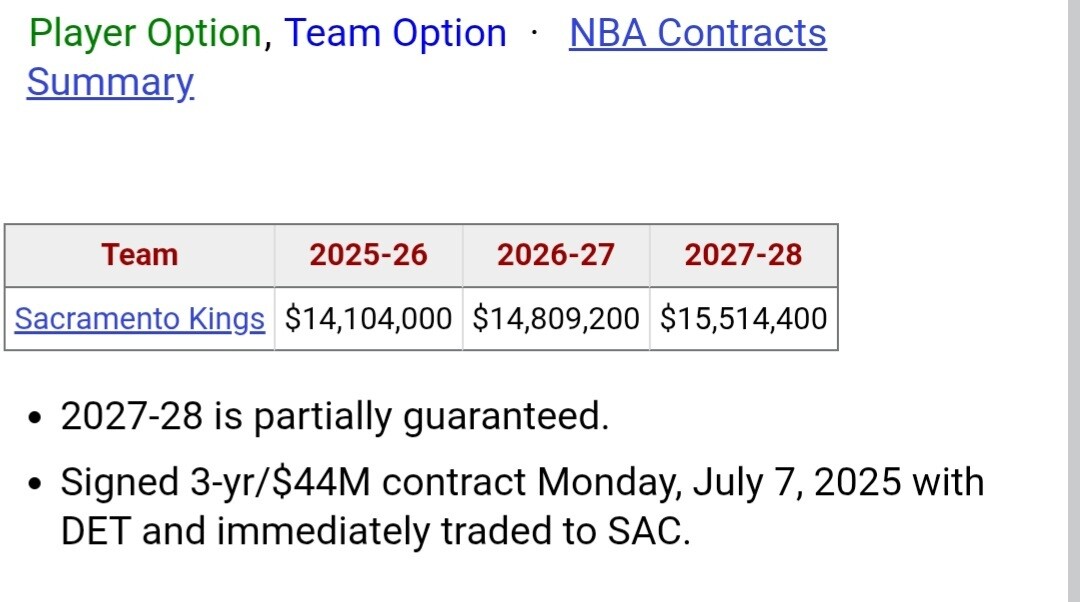Viewport: 1080px width, 602px height.
Task: Click the 'DET and immediately traded to SAC' line
Action: point(375,531)
